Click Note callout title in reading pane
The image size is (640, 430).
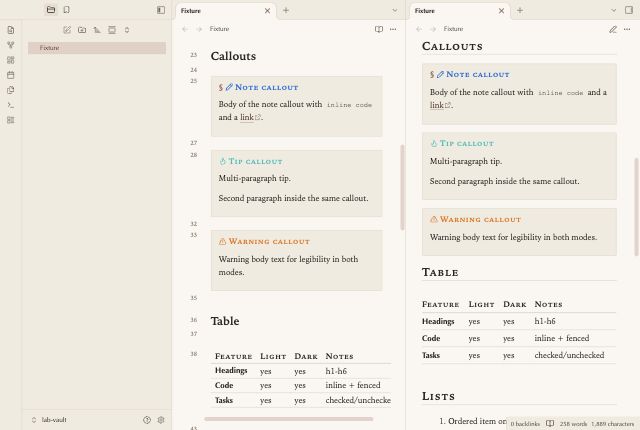[478, 74]
